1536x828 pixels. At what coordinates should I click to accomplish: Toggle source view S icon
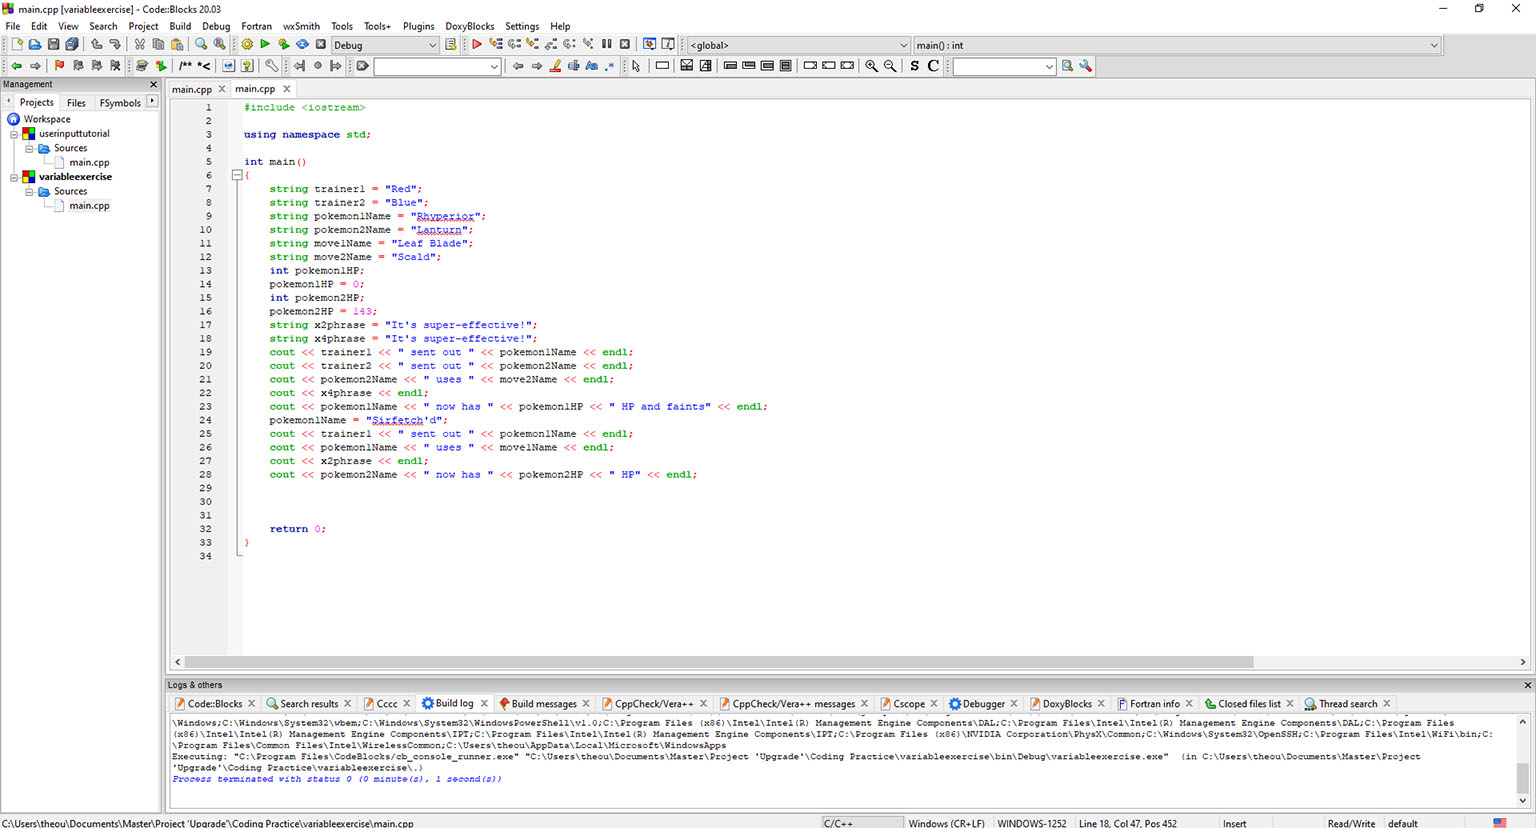(x=914, y=66)
